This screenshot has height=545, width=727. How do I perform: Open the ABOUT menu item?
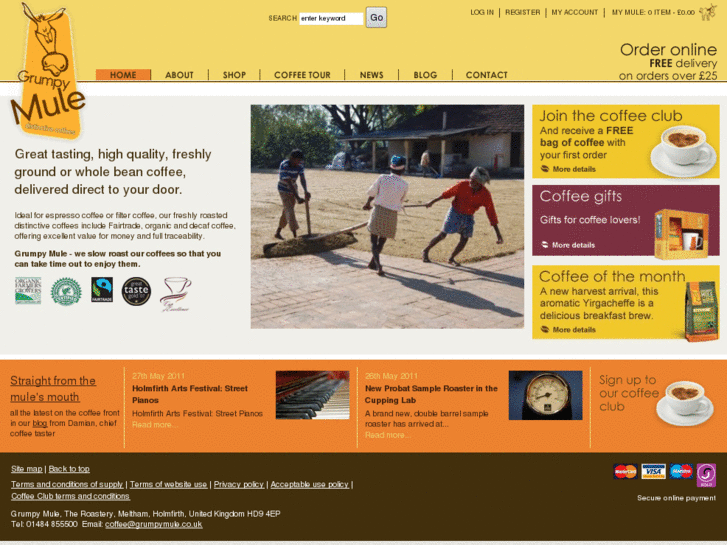coord(179,75)
